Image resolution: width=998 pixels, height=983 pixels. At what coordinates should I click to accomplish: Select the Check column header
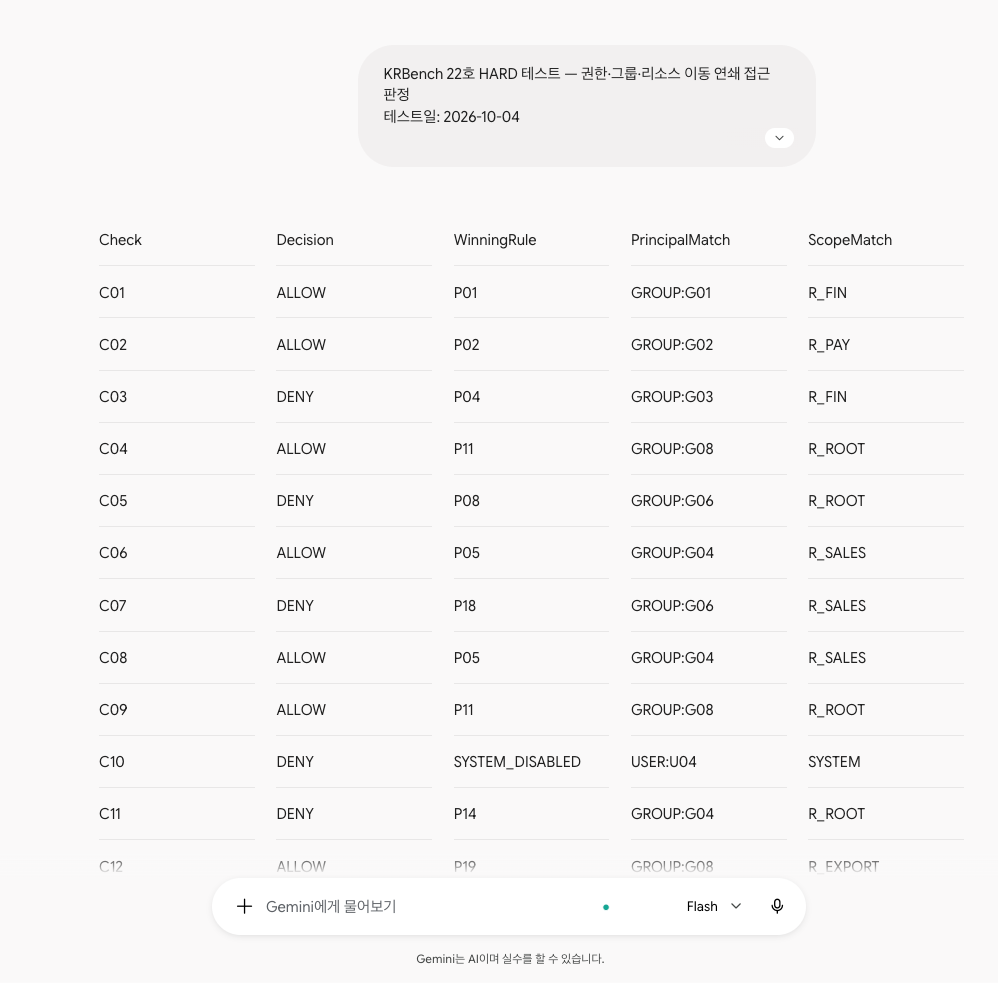(x=120, y=240)
